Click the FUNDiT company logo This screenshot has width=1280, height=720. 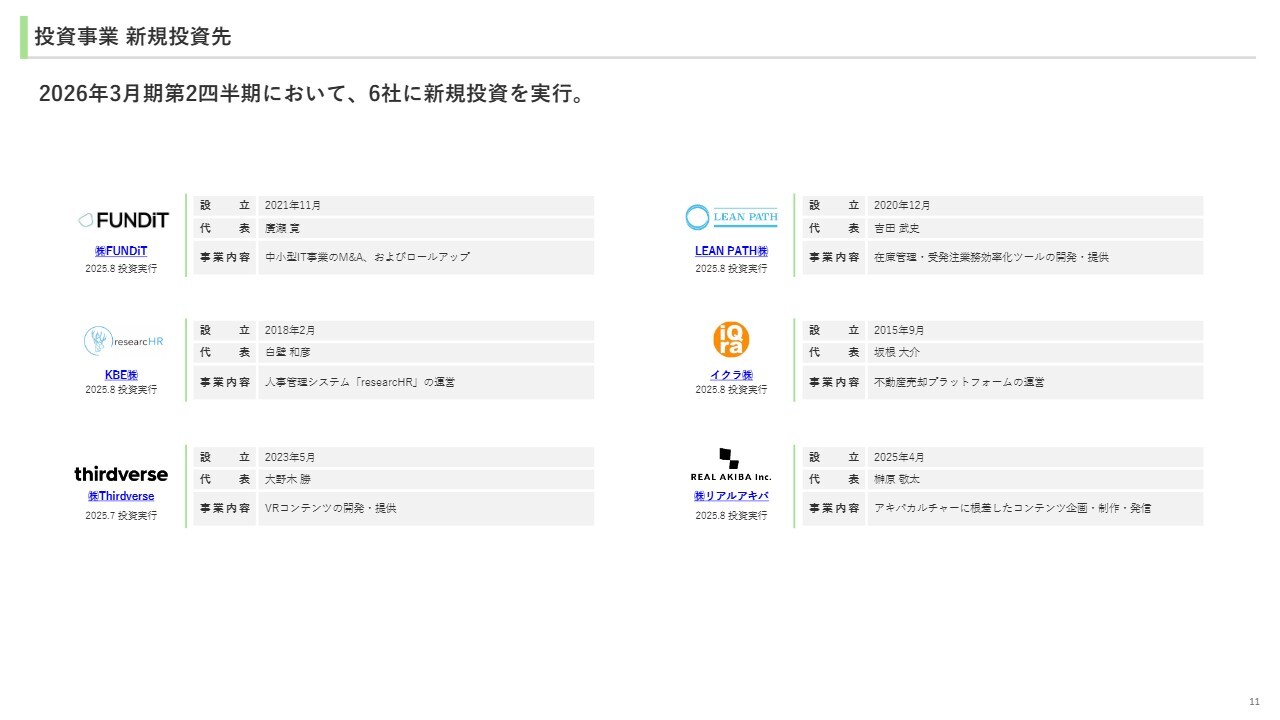123,220
